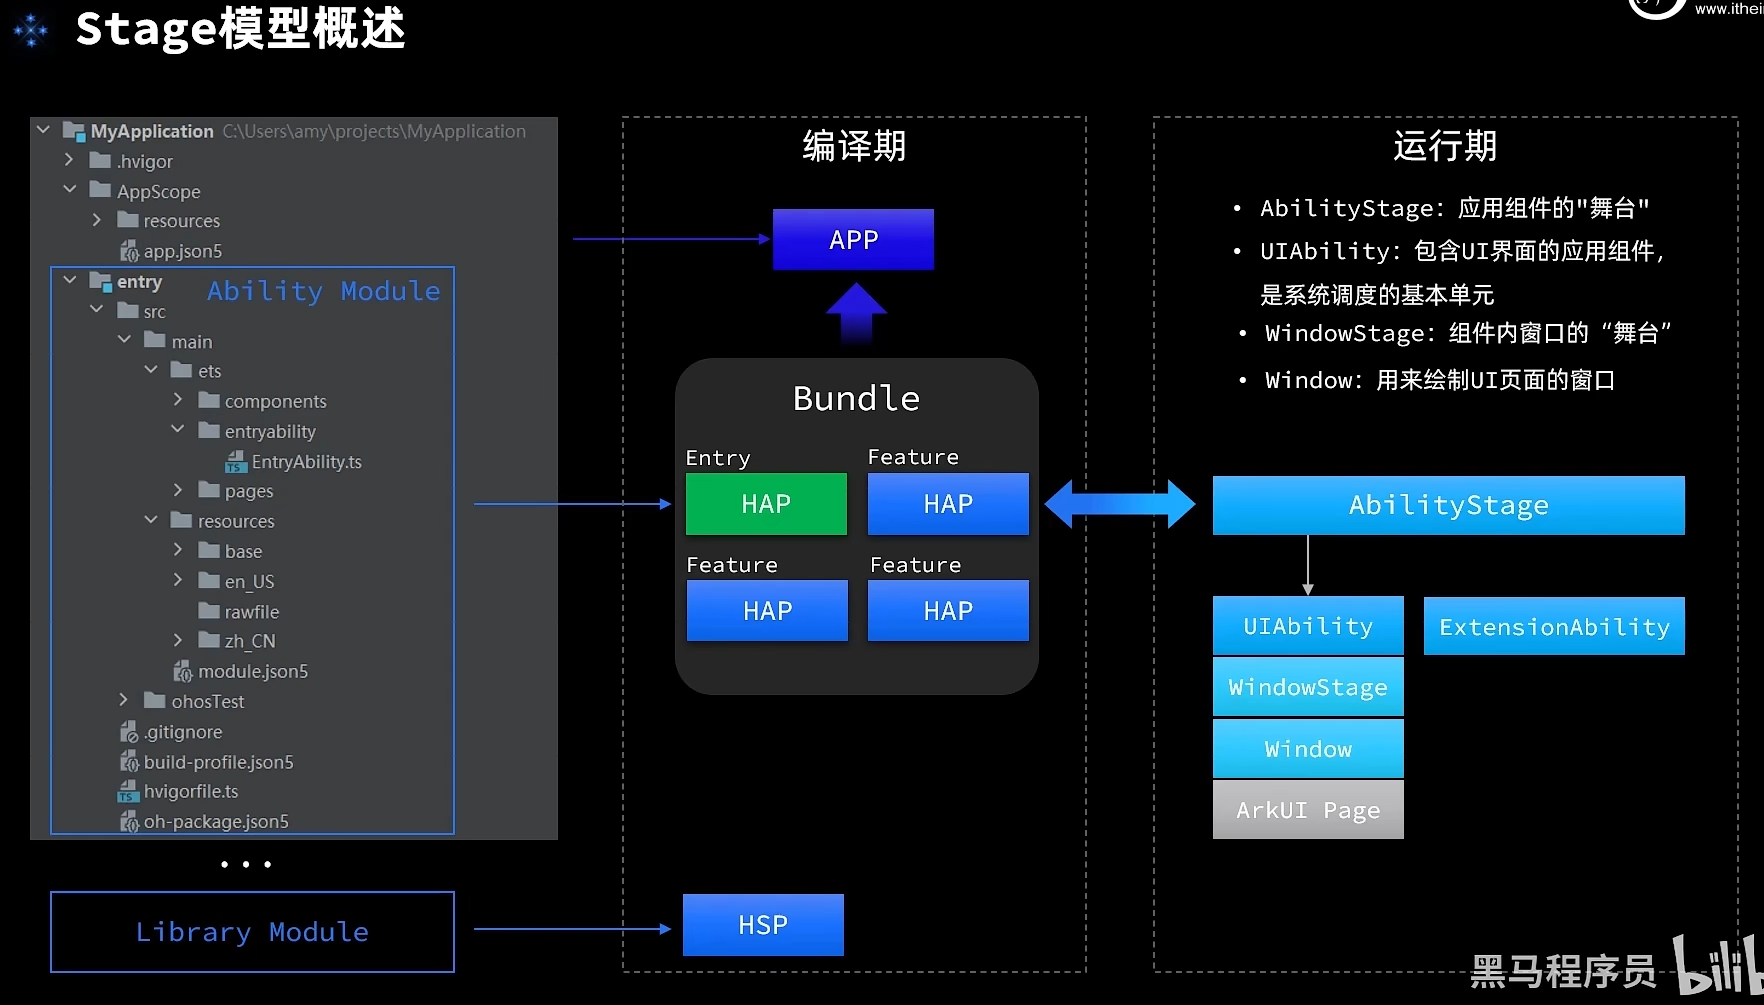Click the MyApplication project folder icon
The width and height of the screenshot is (1764, 1005).
(x=74, y=131)
